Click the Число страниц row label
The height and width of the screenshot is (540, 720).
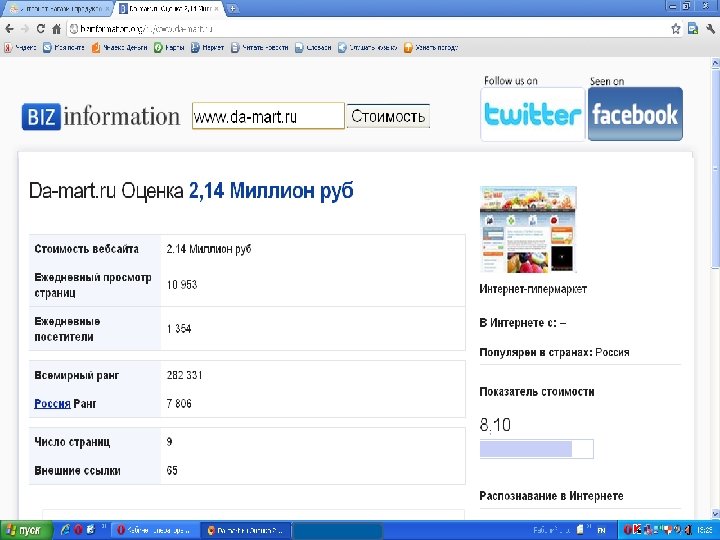(72, 442)
